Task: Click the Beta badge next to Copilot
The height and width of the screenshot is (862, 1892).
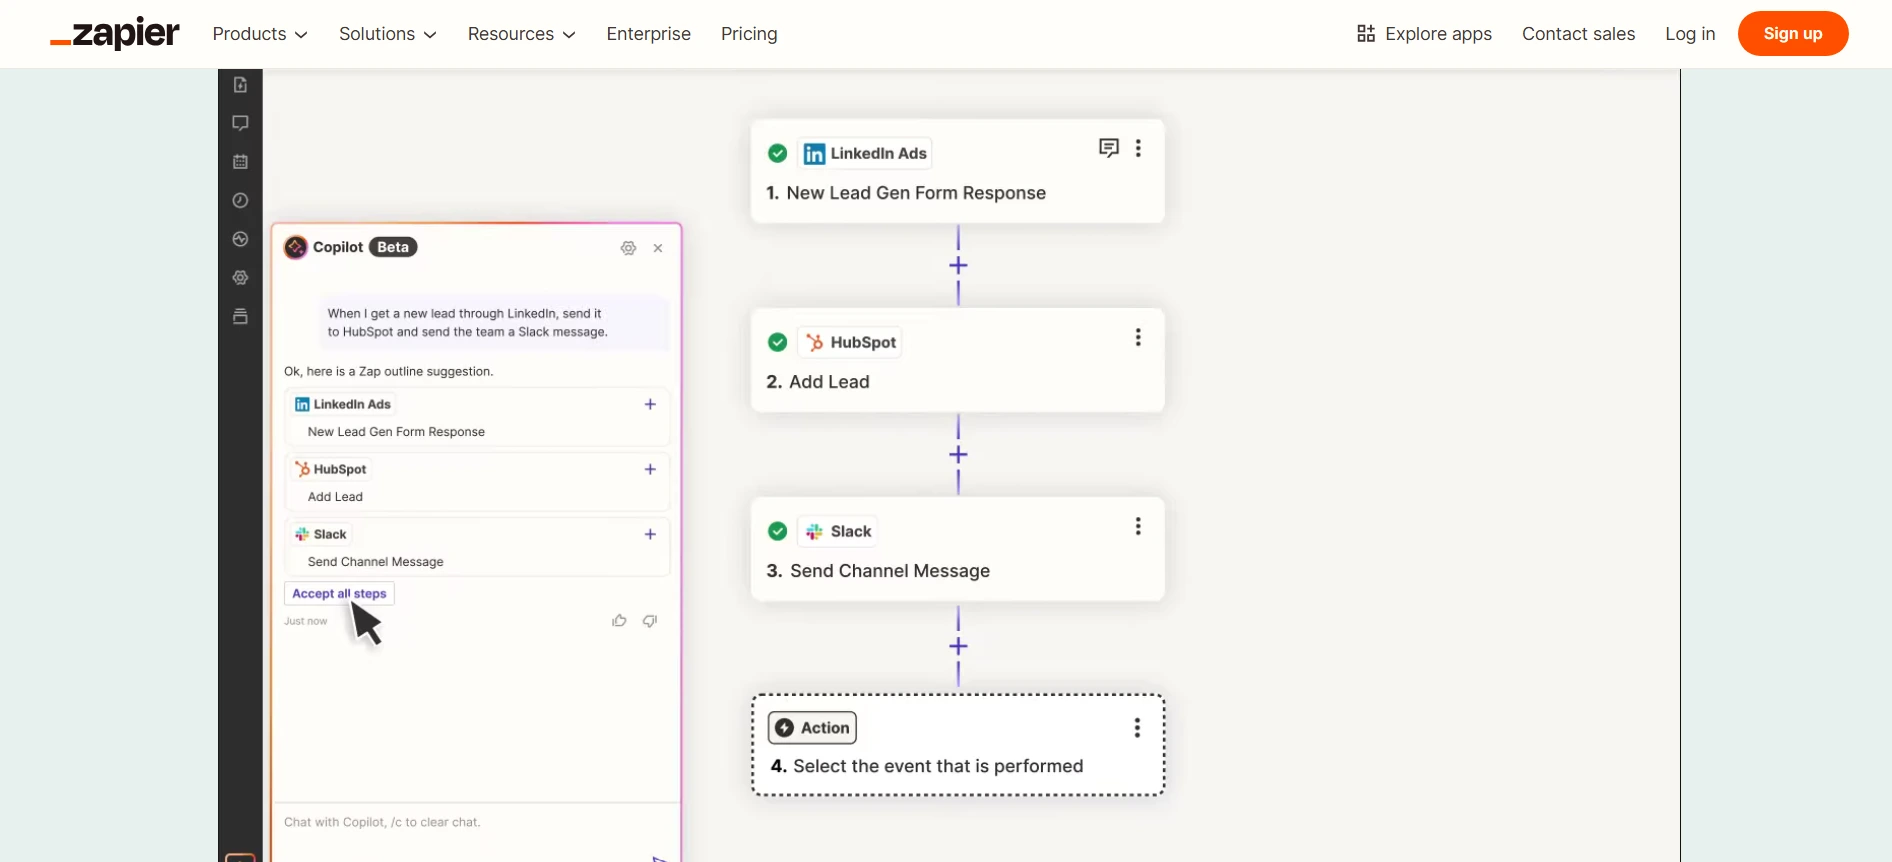Action: click(393, 247)
